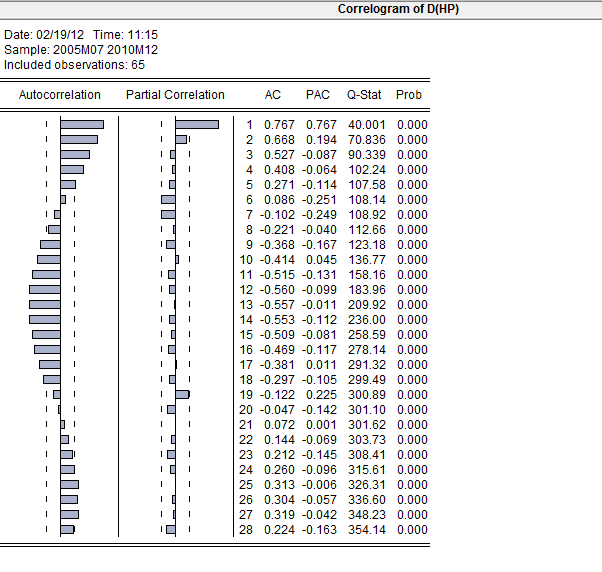Select the PAC value -0.087
Screen dimensions: 602x572
(319, 155)
